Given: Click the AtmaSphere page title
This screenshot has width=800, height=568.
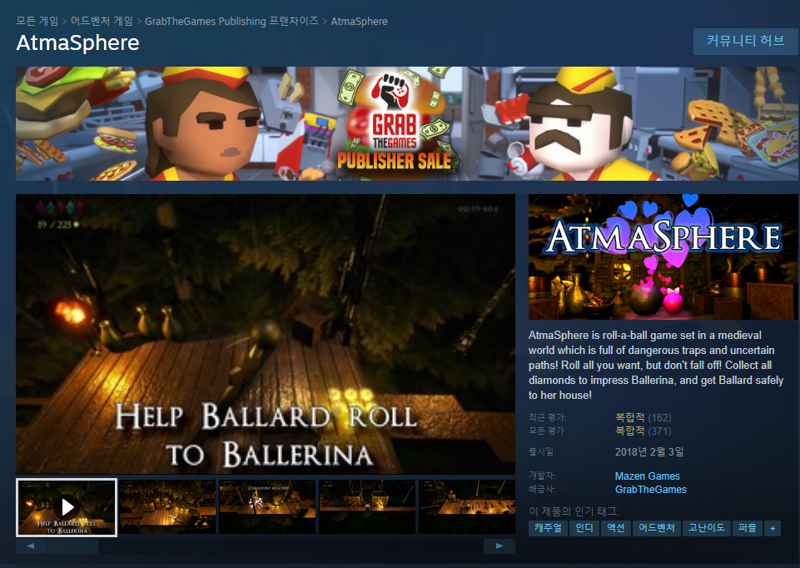Looking at the screenshot, I should click(78, 43).
